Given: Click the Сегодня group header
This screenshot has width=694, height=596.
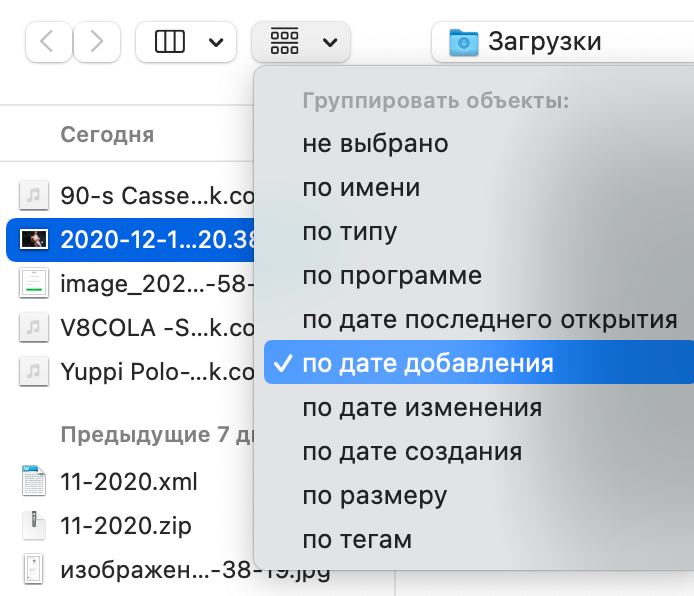Looking at the screenshot, I should [107, 135].
